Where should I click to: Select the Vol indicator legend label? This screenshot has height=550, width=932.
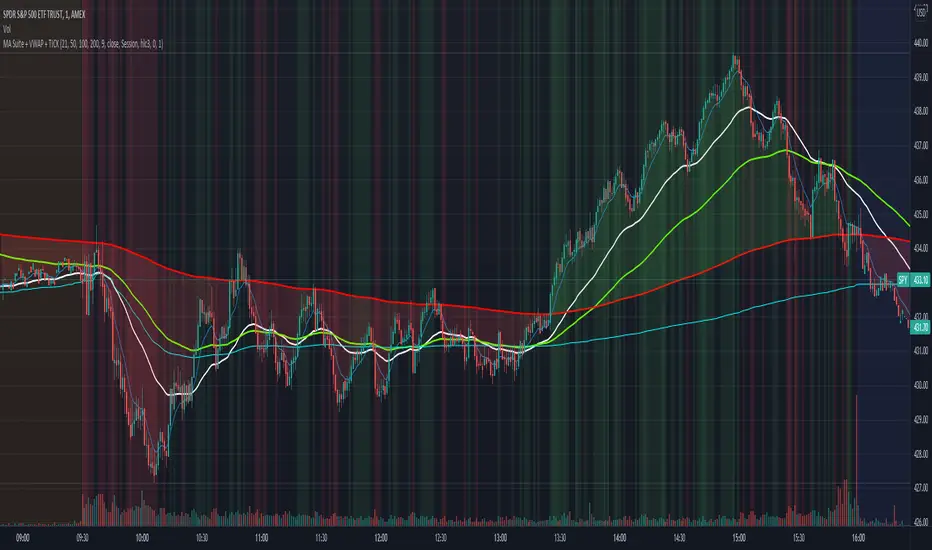[7, 29]
